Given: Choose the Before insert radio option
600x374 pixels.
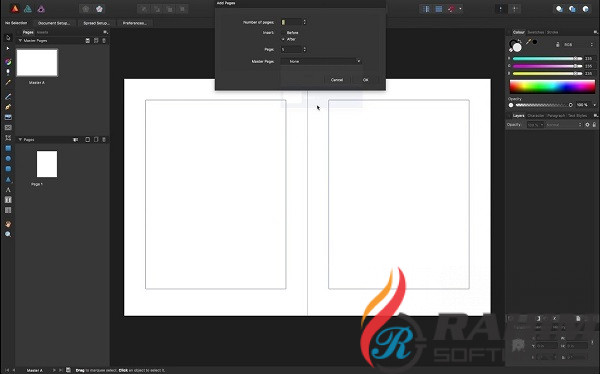Looking at the screenshot, I should (x=284, y=33).
